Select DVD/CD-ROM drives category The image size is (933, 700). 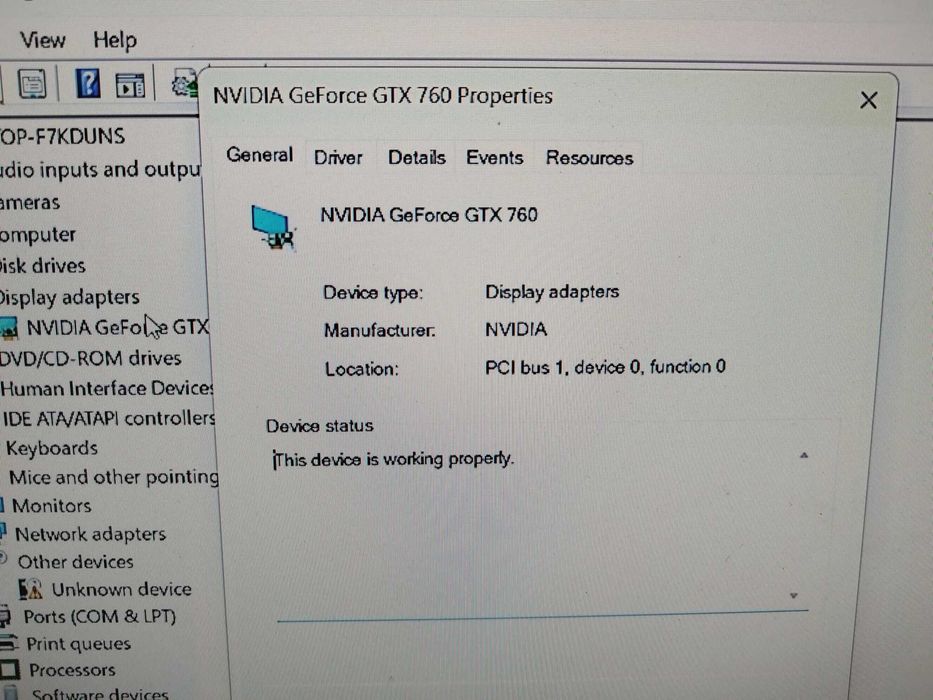point(90,358)
